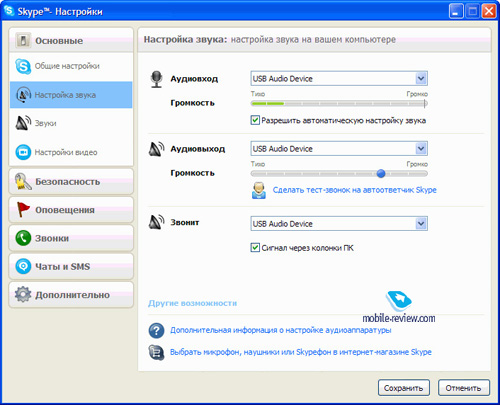The height and width of the screenshot is (405, 500).
Task: Click the Отменить button
Action: [x=464, y=388]
